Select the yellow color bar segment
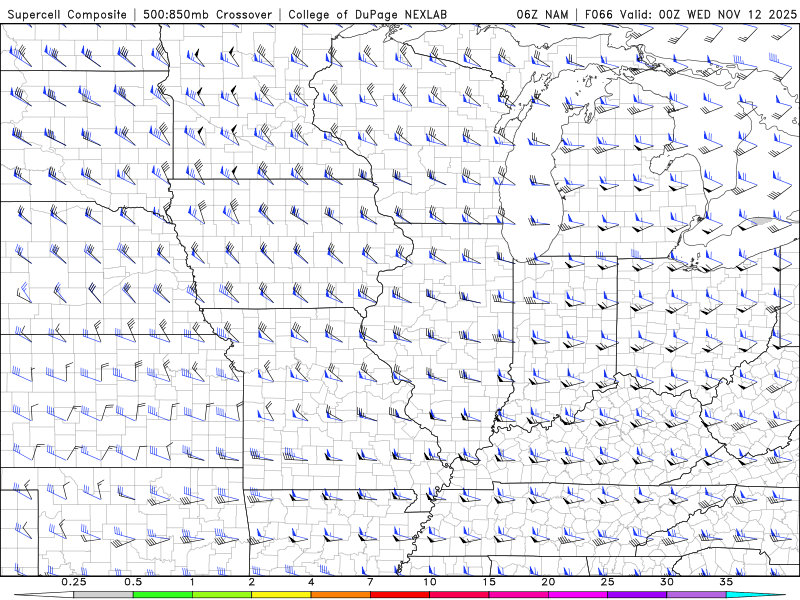 point(281,595)
